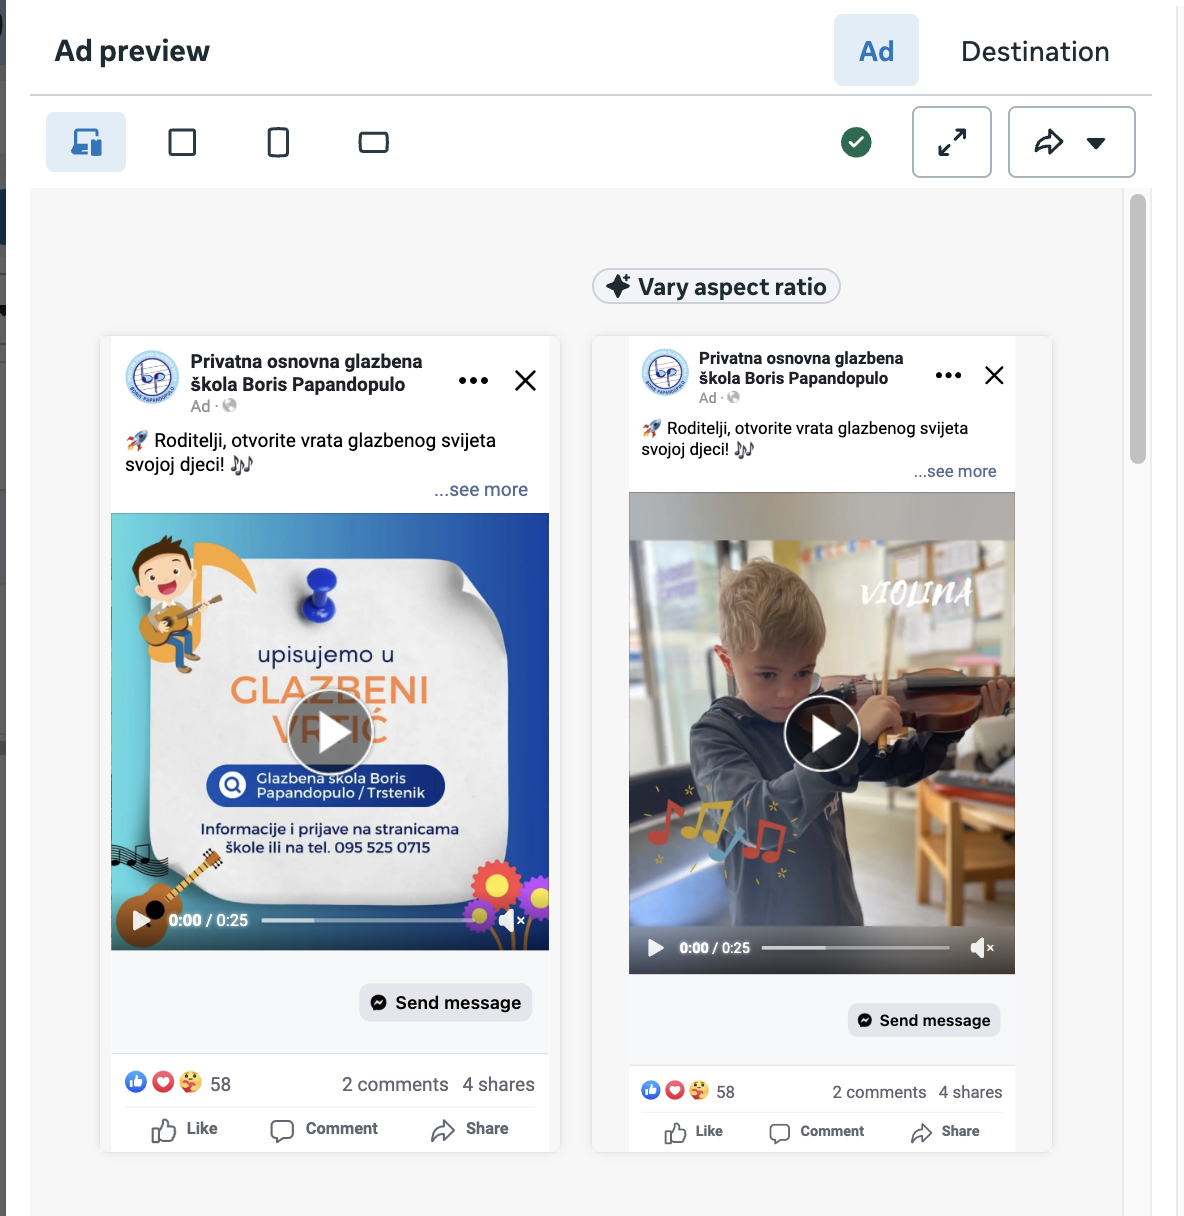
Task: Click see more on left ad
Action: click(481, 490)
